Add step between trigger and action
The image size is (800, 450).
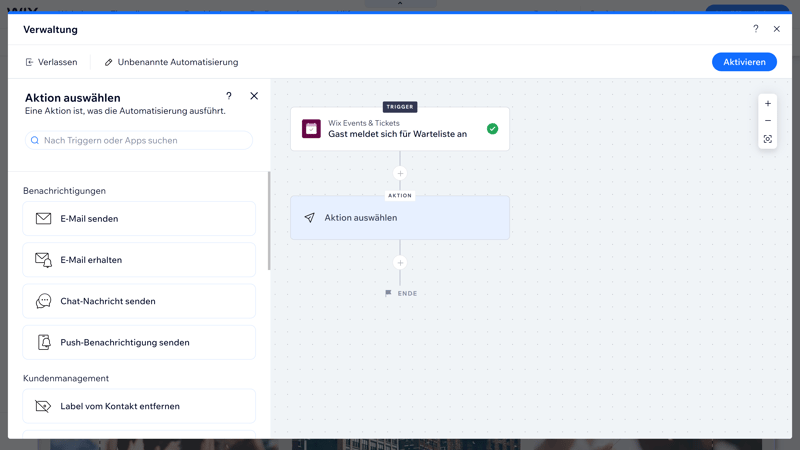pyautogui.click(x=400, y=173)
